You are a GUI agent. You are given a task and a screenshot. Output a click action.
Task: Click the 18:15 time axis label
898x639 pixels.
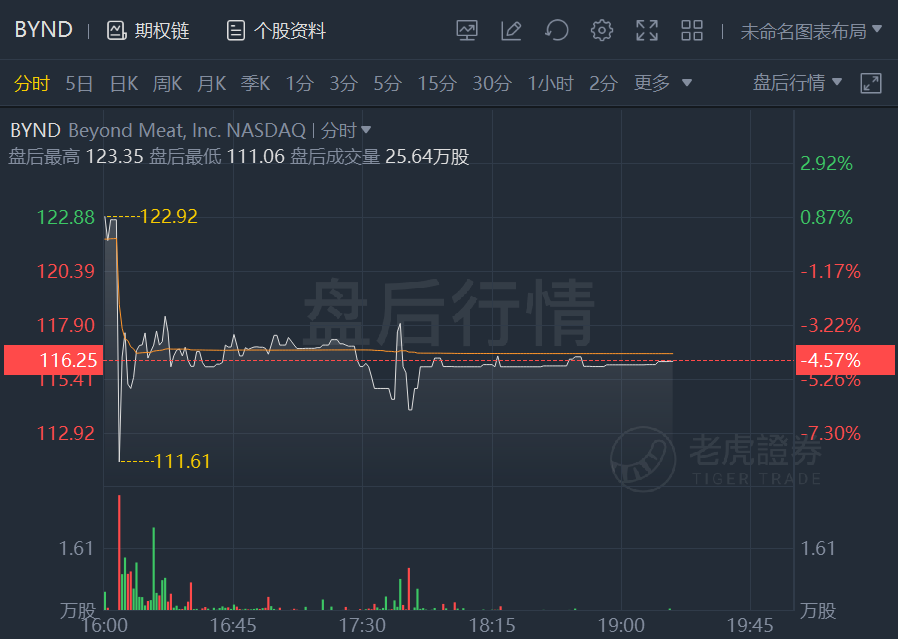[492, 625]
